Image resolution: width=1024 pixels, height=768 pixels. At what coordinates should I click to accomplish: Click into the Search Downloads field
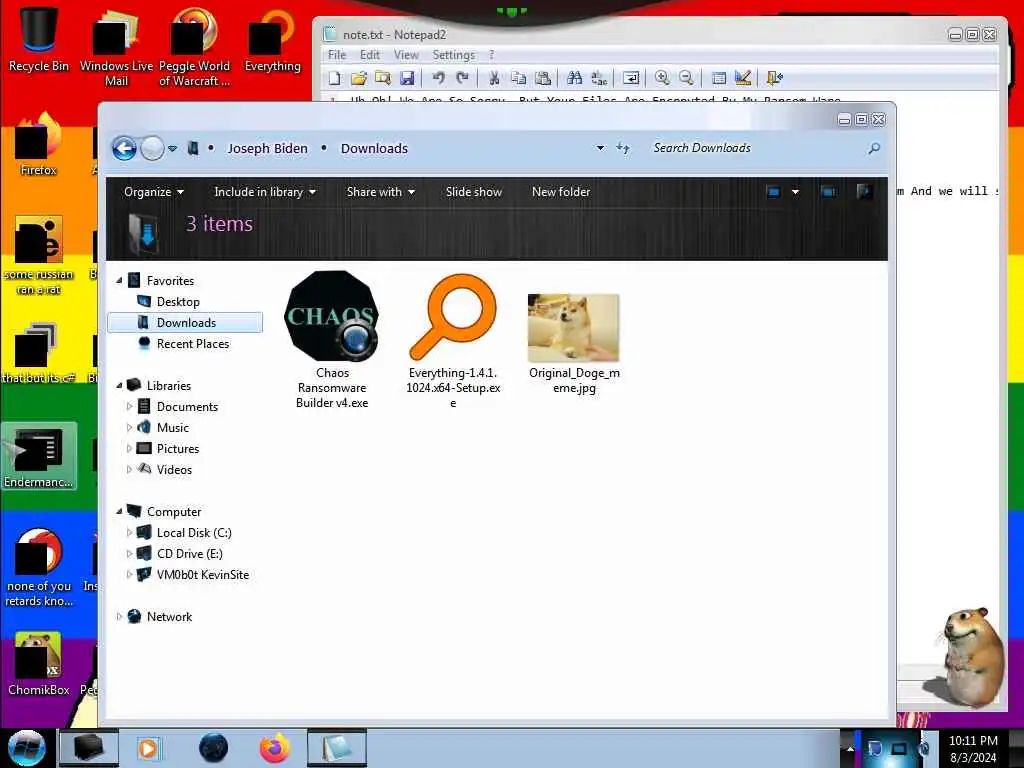click(x=758, y=148)
